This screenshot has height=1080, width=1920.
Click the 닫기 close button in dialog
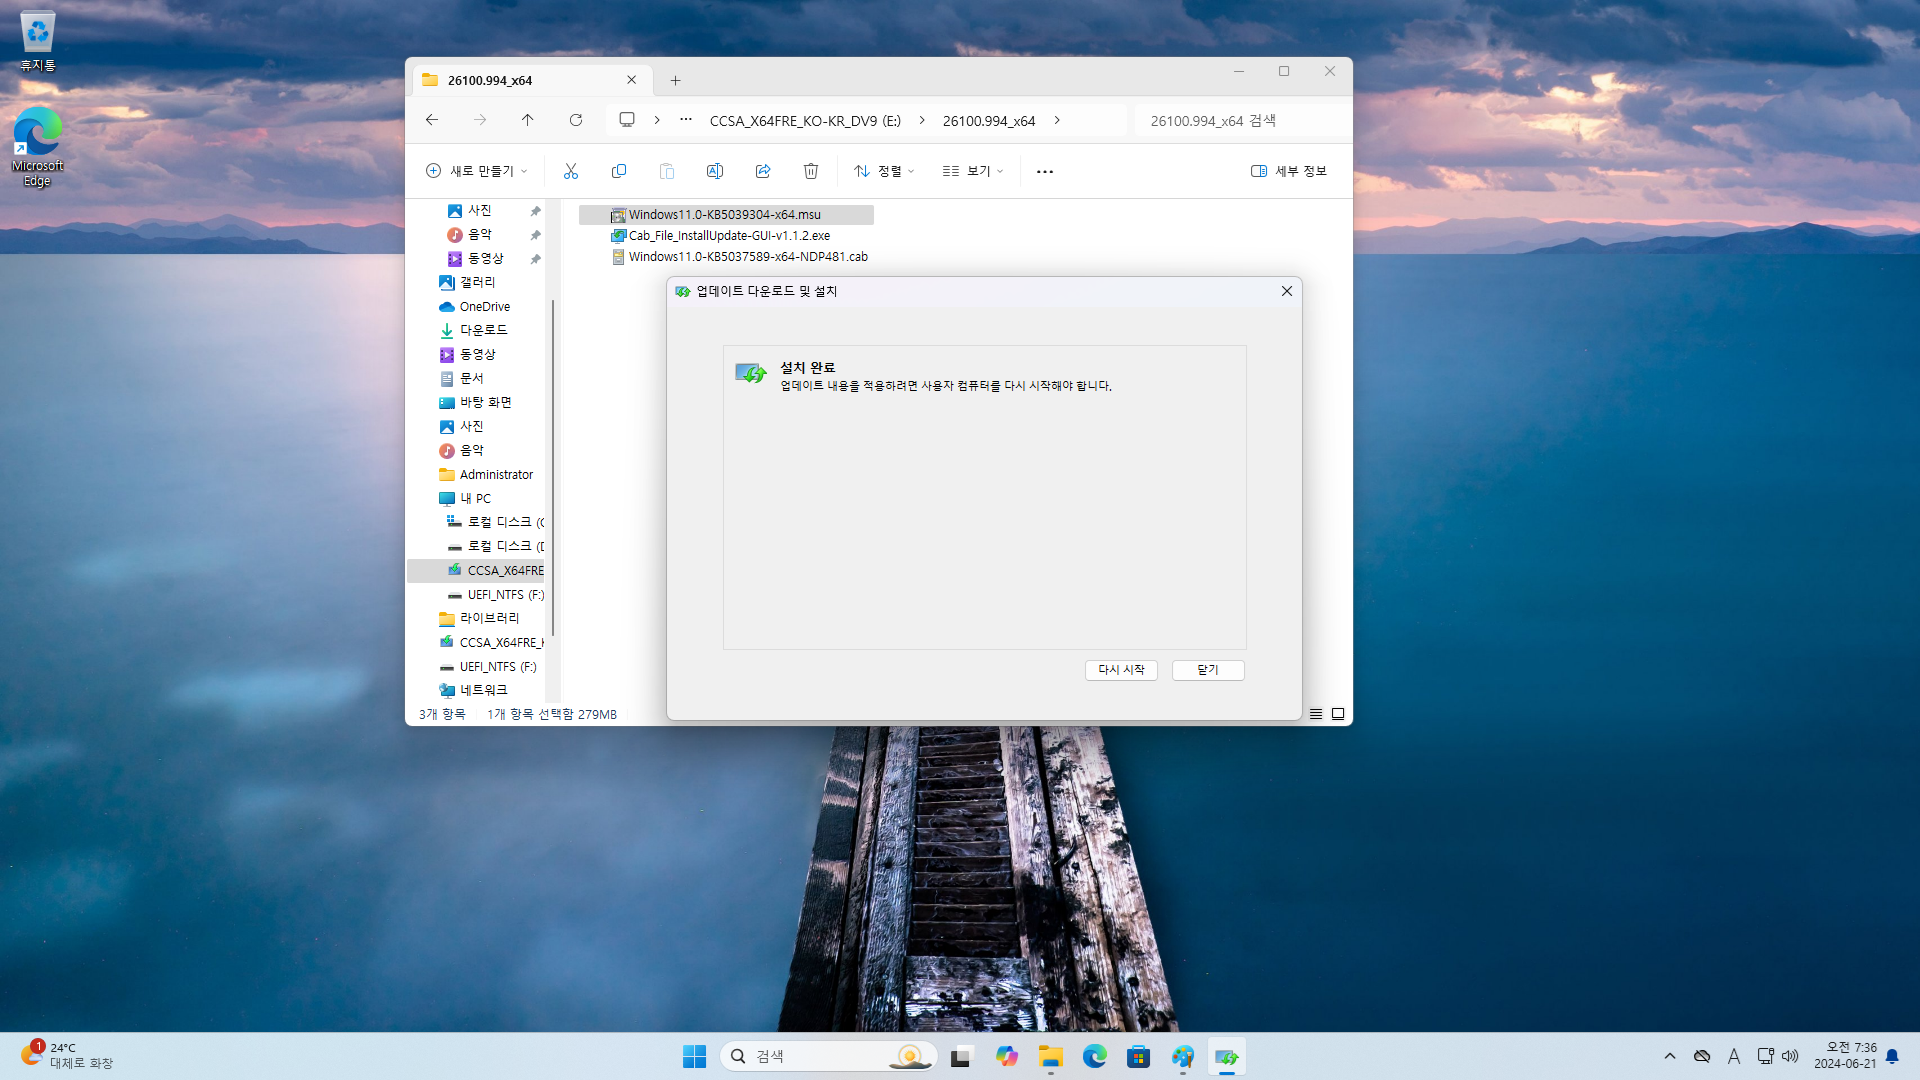click(1208, 670)
